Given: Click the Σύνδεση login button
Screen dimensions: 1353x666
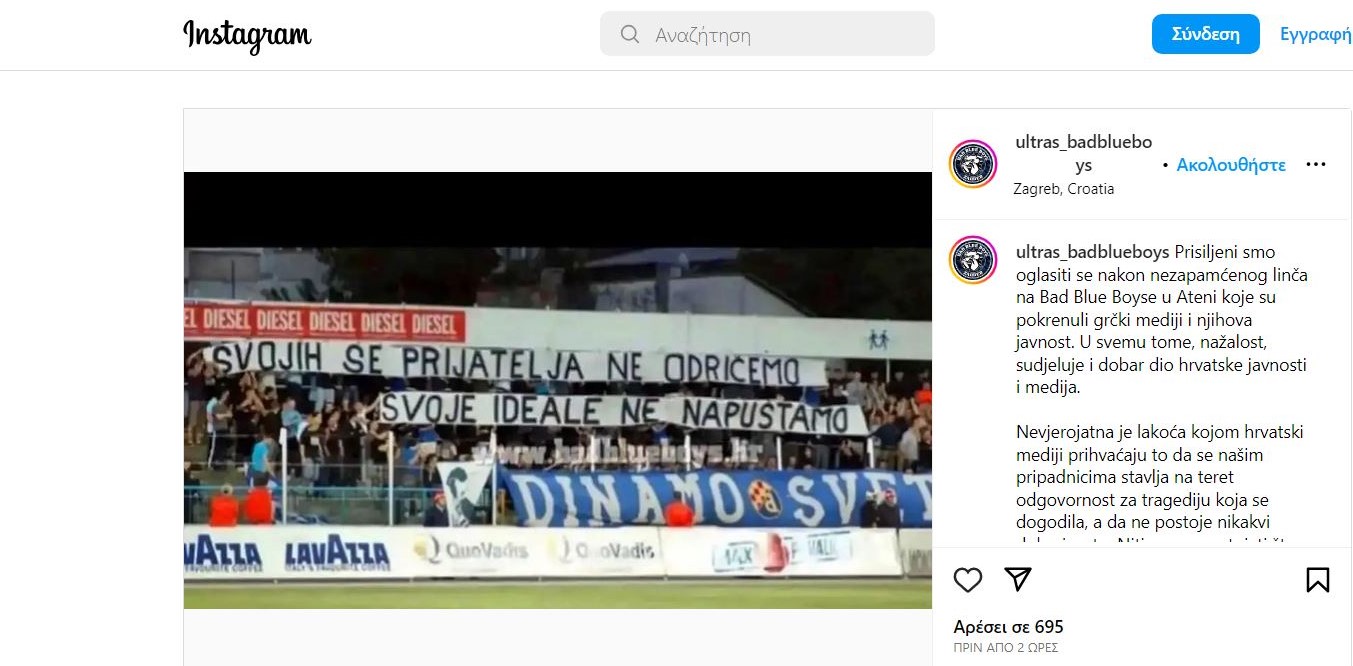Looking at the screenshot, I should coord(1206,34).
